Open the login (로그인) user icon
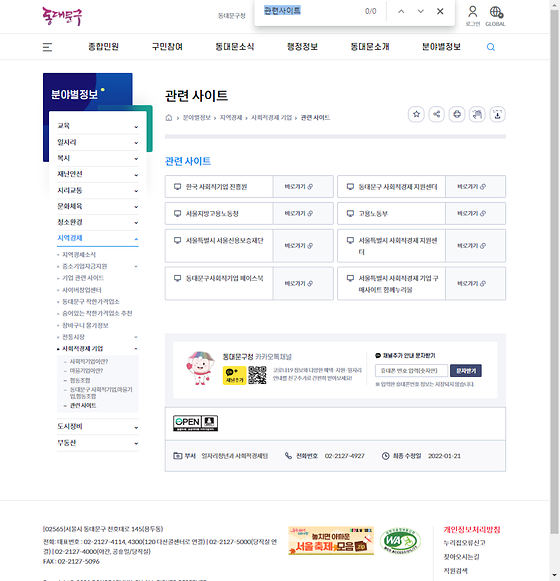This screenshot has height=581, width=560. coord(473,16)
